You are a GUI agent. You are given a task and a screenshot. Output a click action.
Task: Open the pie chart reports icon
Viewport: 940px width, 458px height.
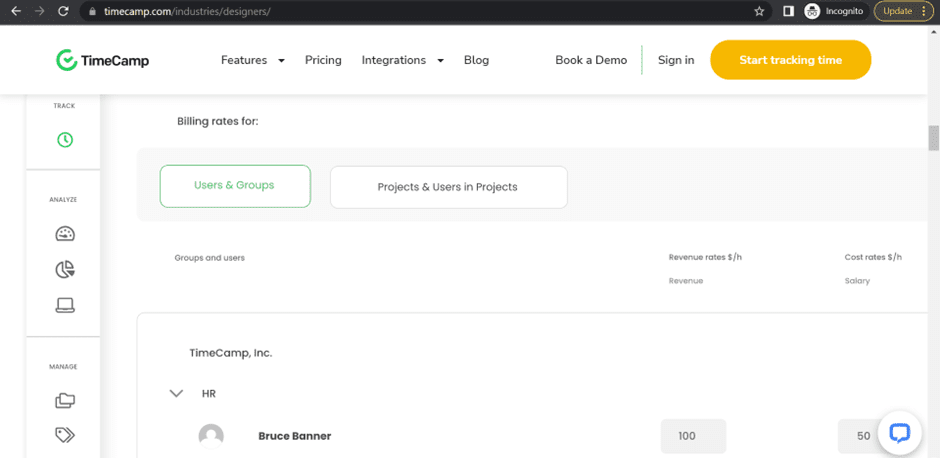point(65,270)
